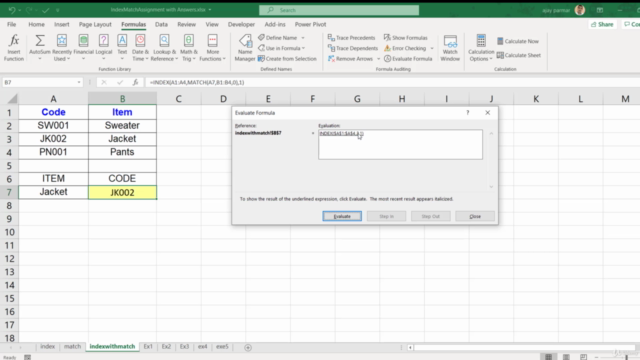Select cell A2 containing SW001
Screen dimensions: 640x360
[53, 125]
